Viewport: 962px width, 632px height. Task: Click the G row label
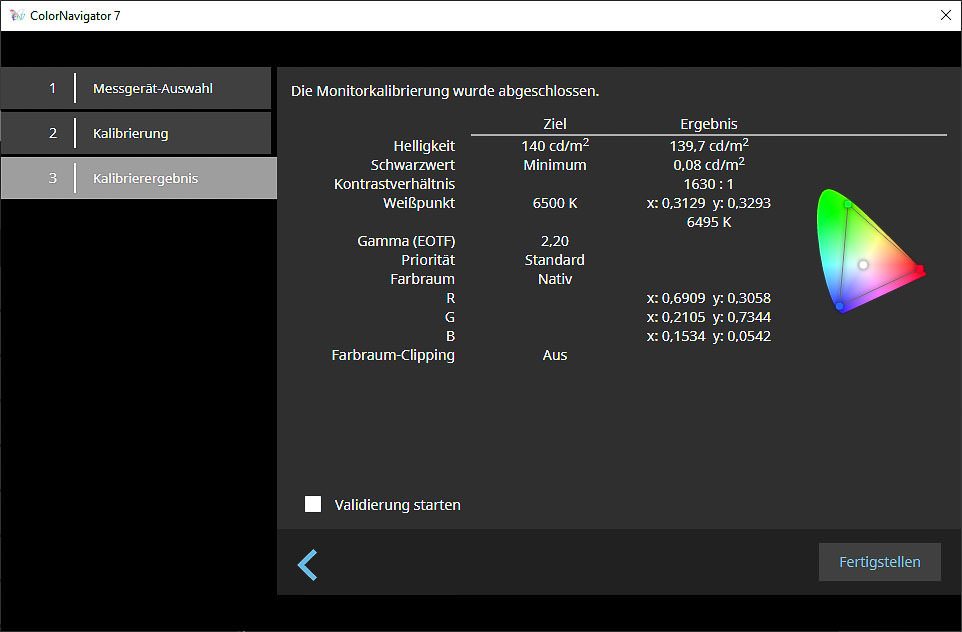tap(450, 317)
